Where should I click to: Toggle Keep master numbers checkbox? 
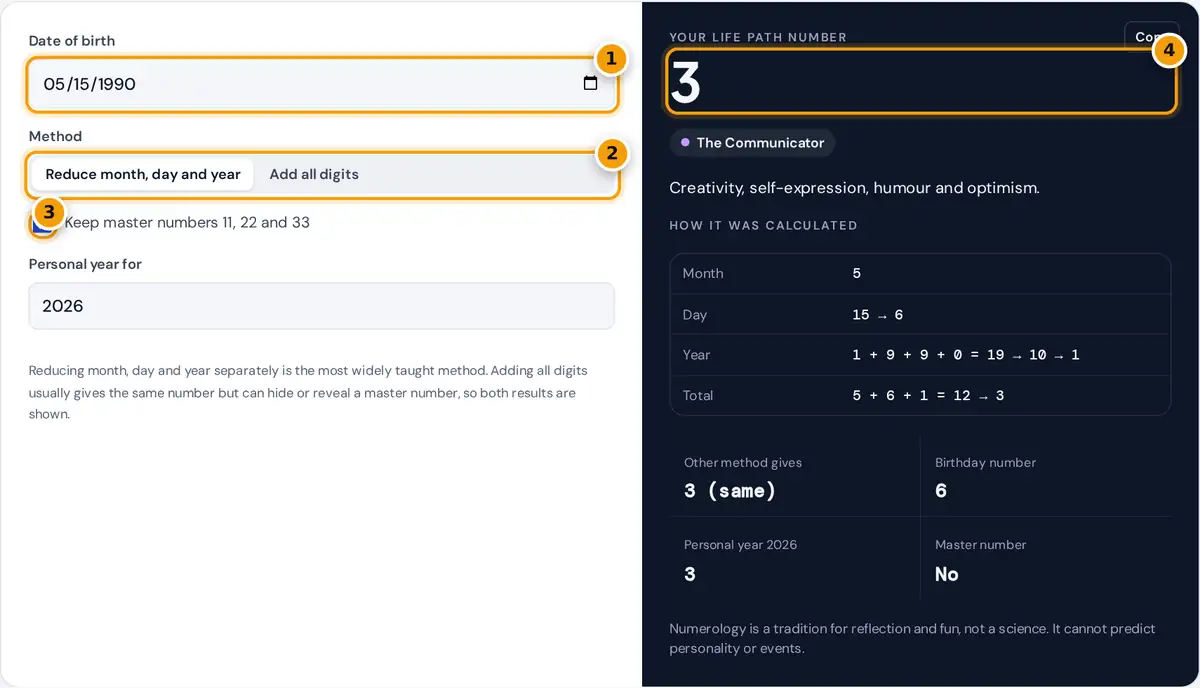coord(42,222)
